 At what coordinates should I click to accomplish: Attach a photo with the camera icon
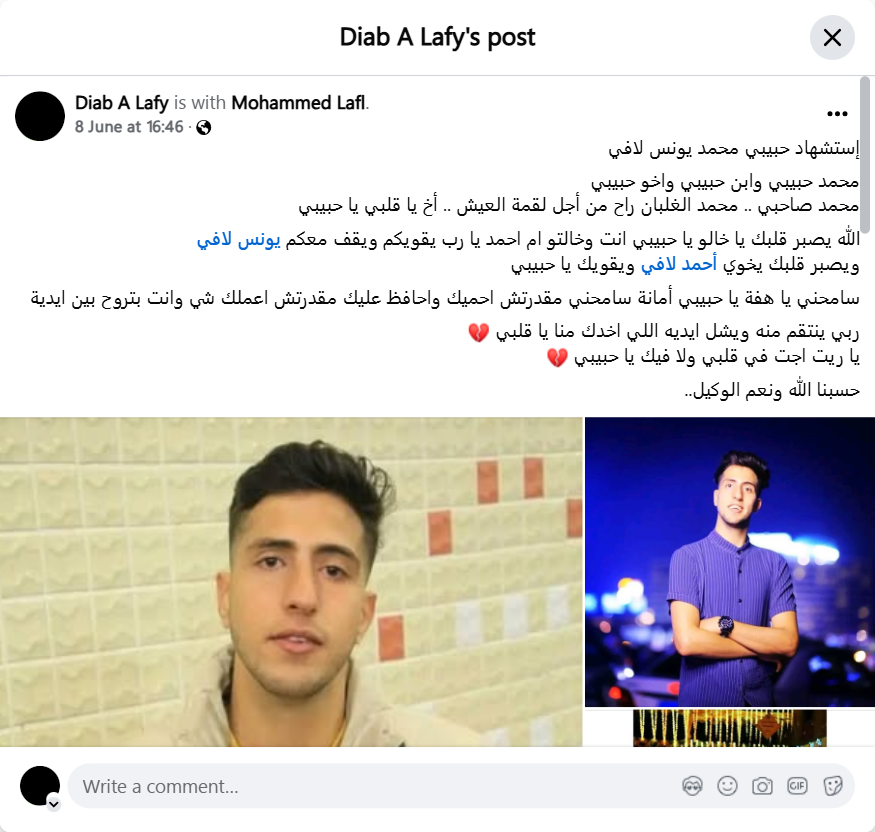click(762, 786)
